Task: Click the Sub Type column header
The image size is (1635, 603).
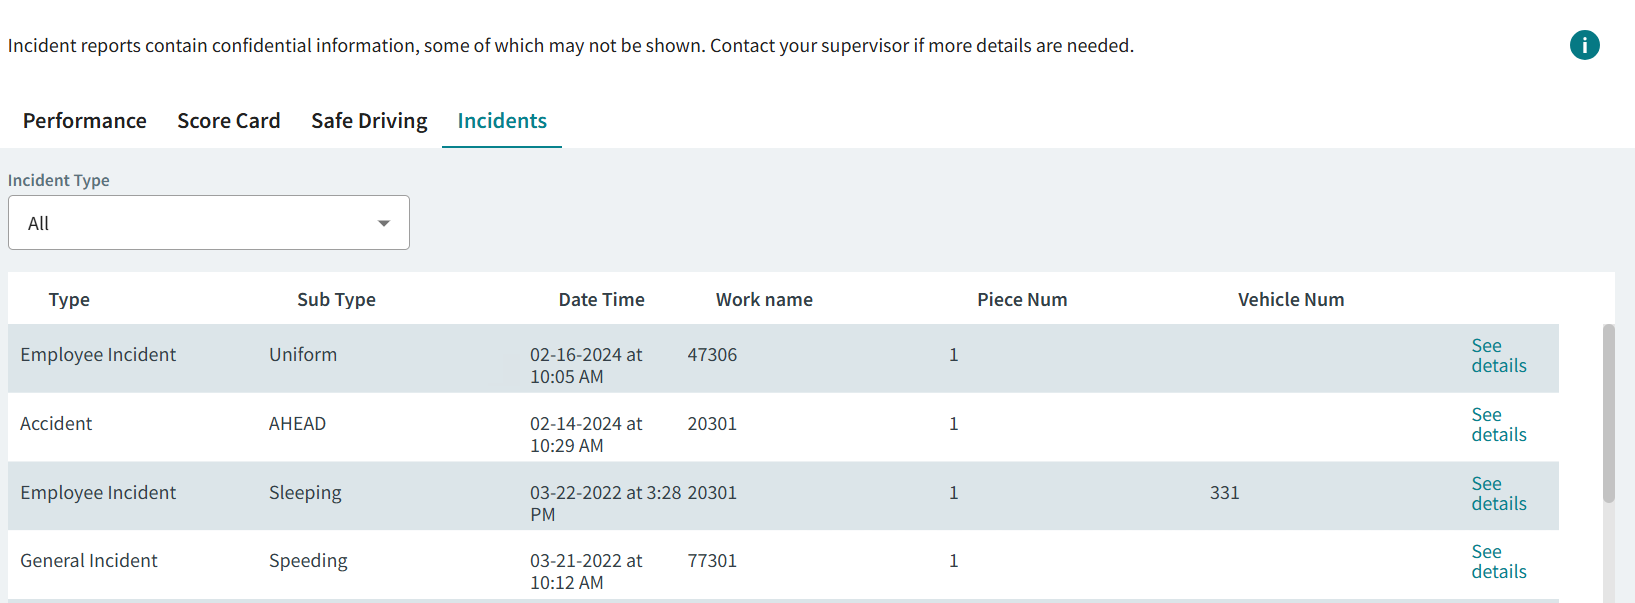Action: click(x=336, y=300)
